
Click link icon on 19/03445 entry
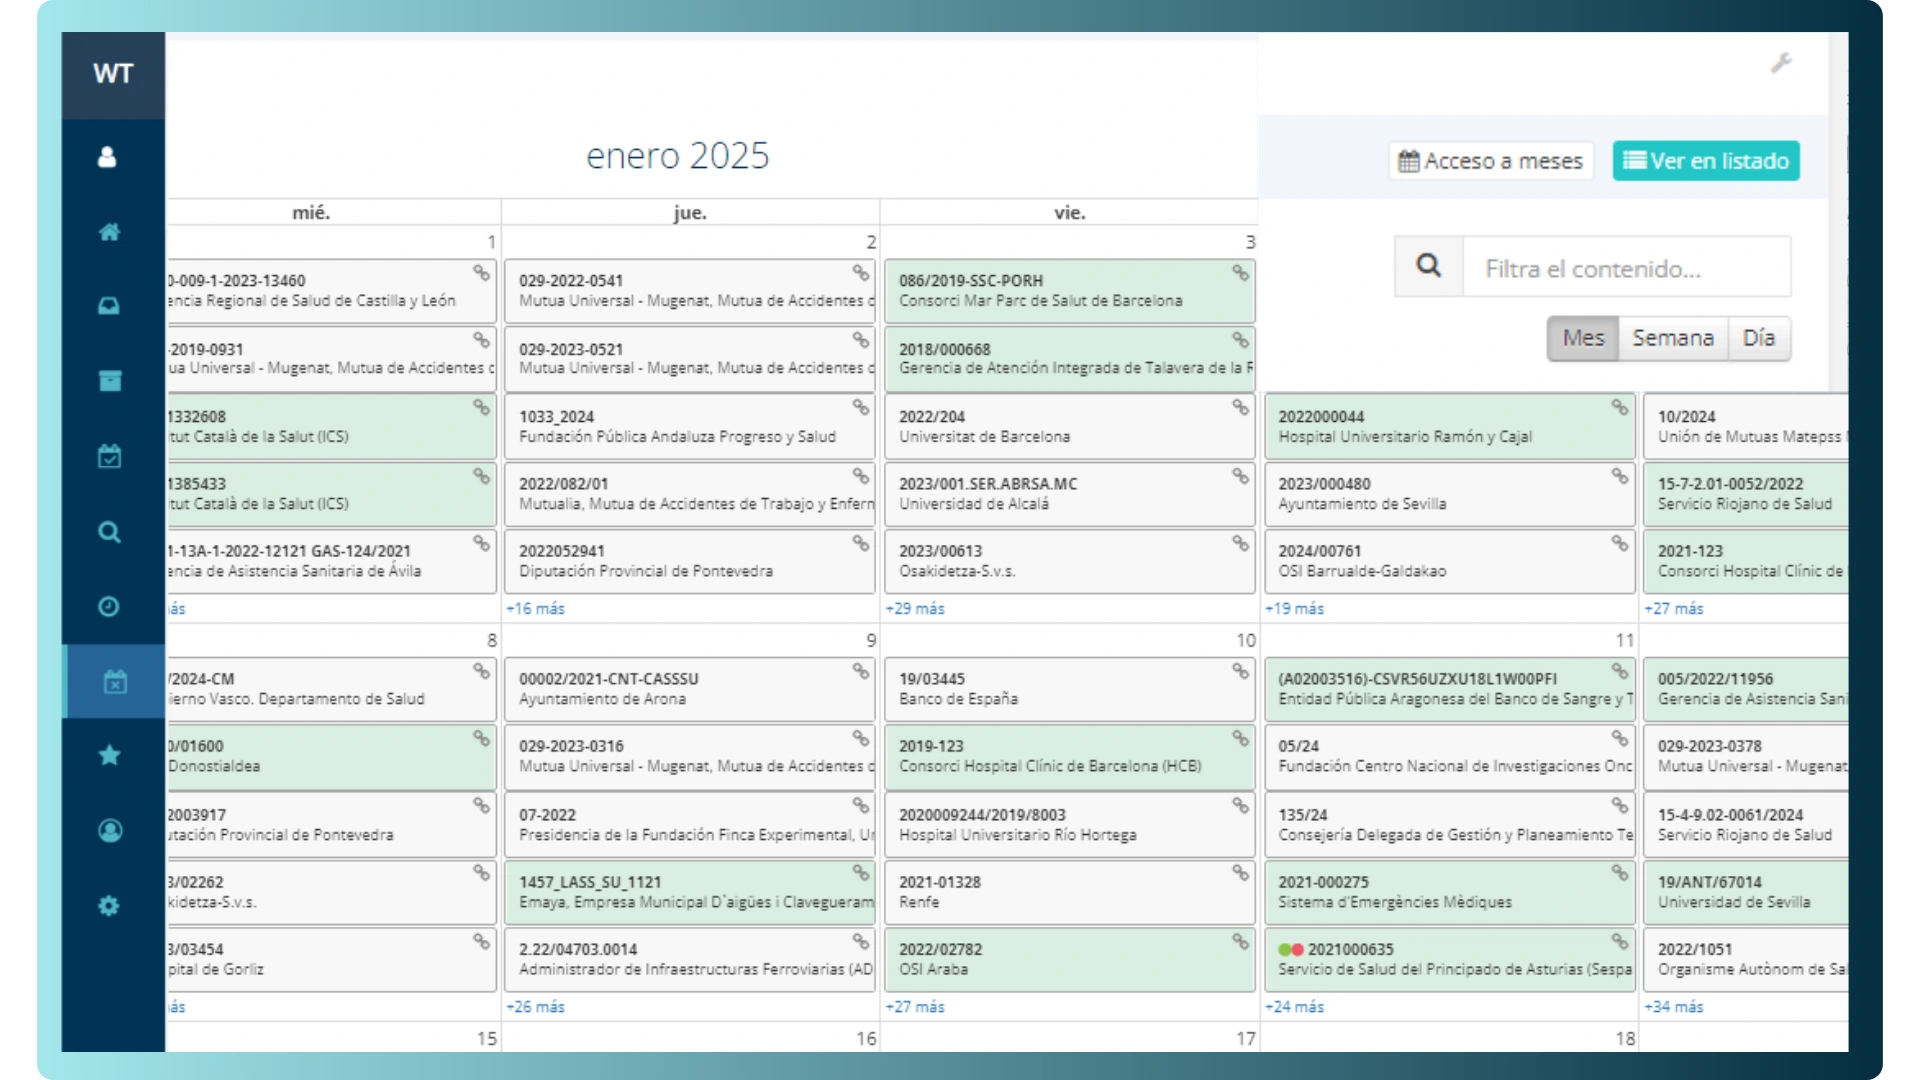(1240, 671)
